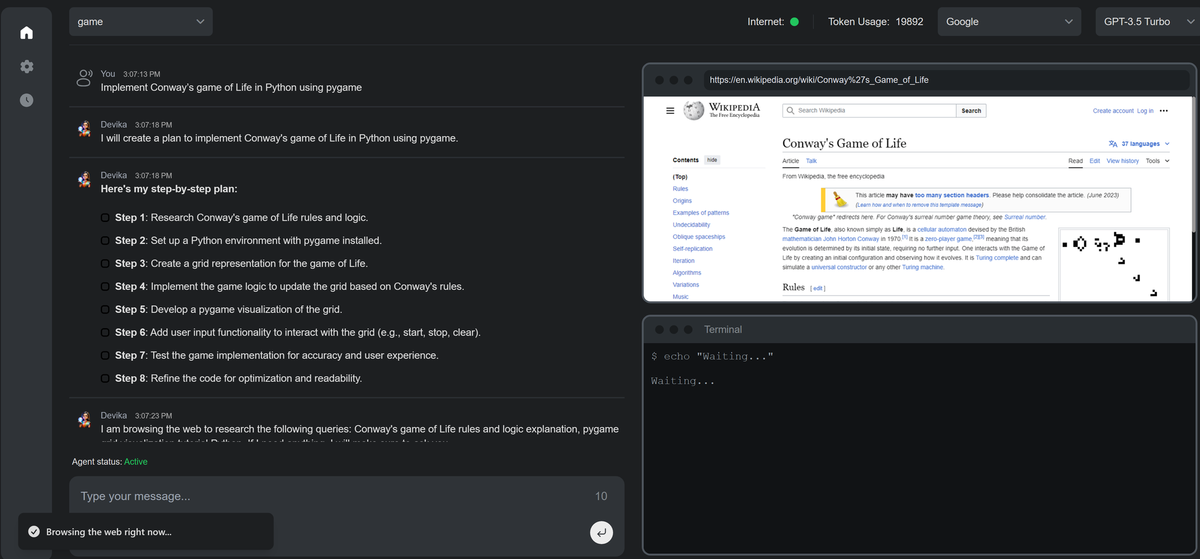Viewport: 1200px width, 559px height.
Task: Open the history clock icon in sidebar
Action: click(27, 100)
